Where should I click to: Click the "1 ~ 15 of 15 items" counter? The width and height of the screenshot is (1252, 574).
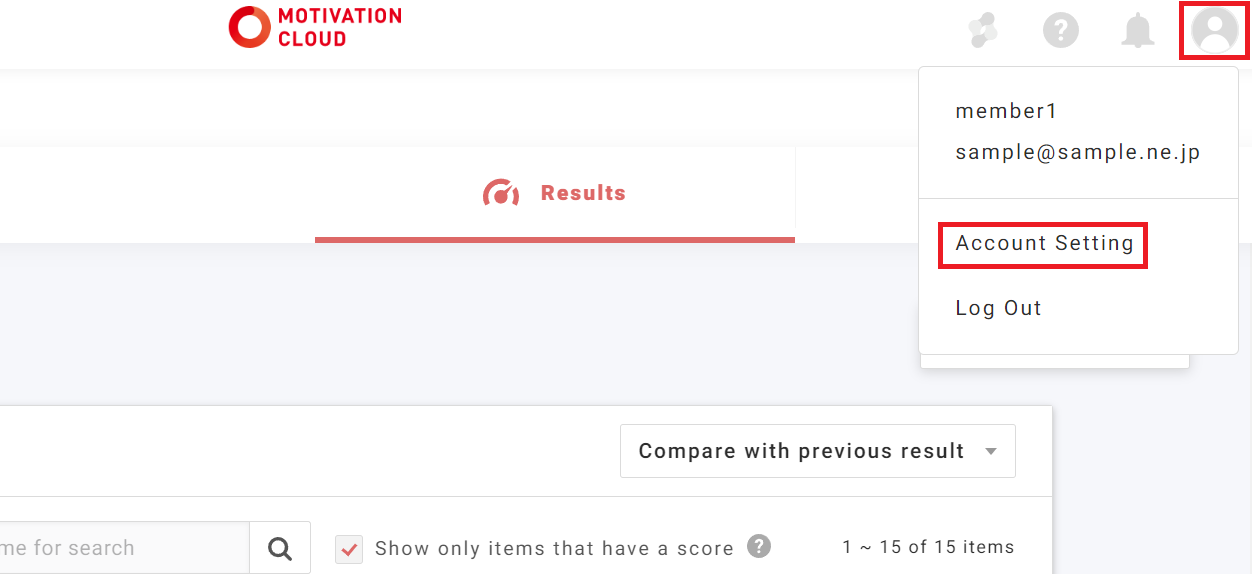pyautogui.click(x=928, y=547)
